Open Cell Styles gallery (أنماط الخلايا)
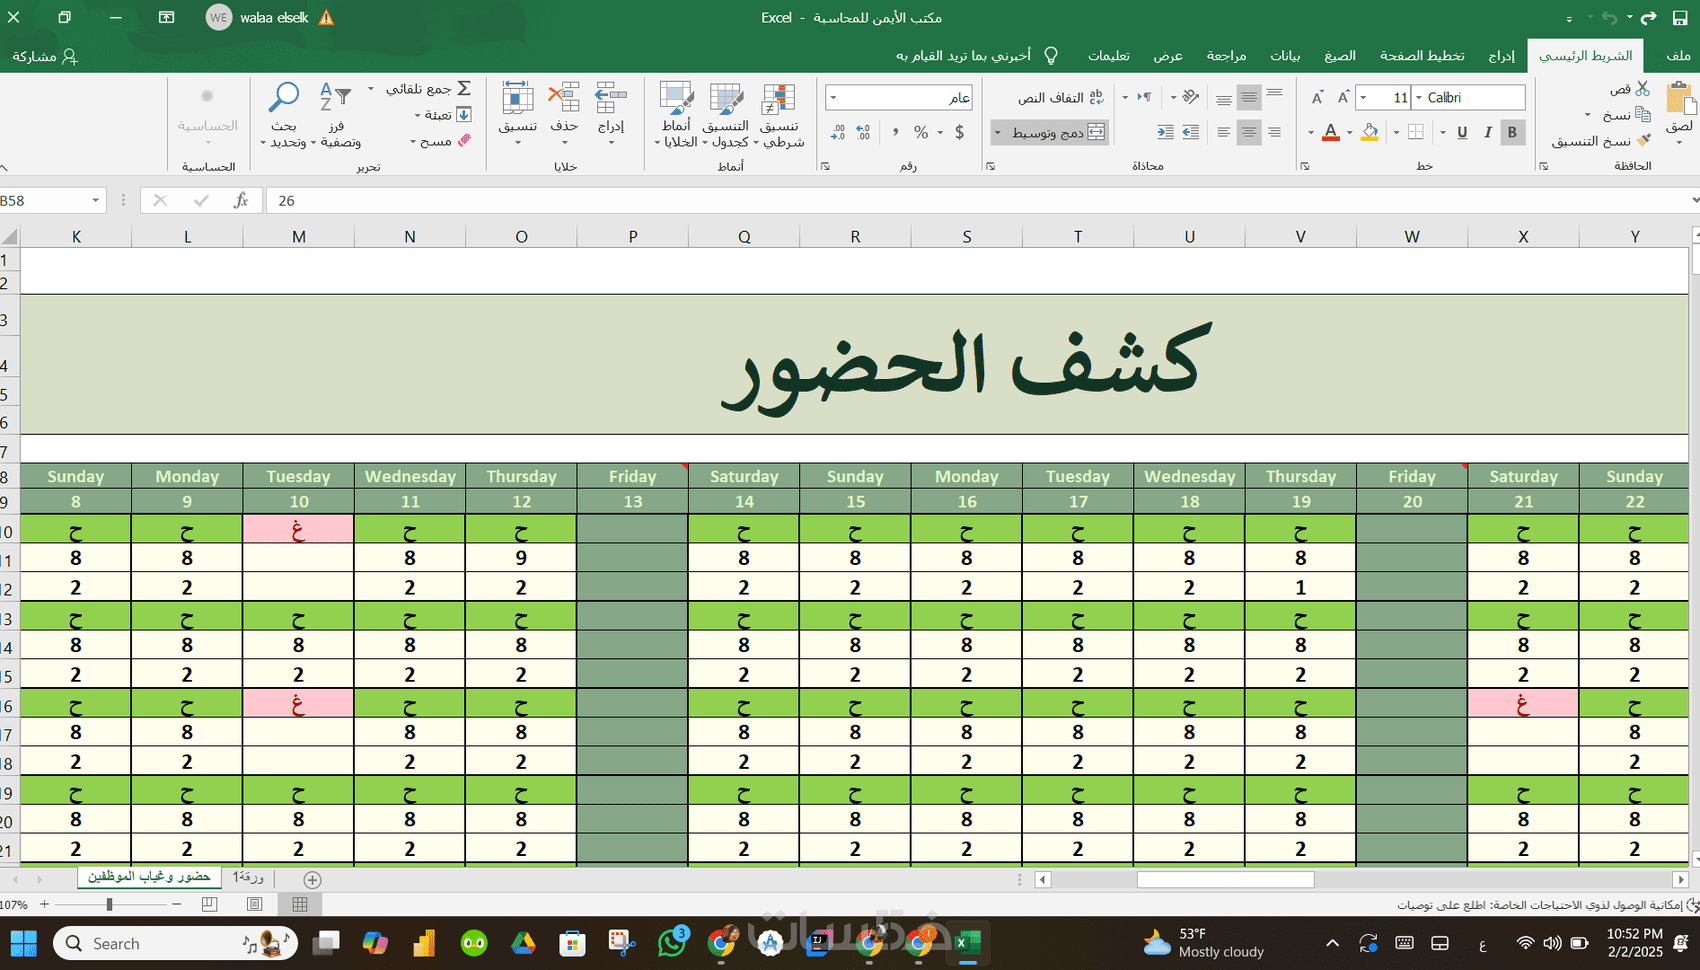 (676, 115)
